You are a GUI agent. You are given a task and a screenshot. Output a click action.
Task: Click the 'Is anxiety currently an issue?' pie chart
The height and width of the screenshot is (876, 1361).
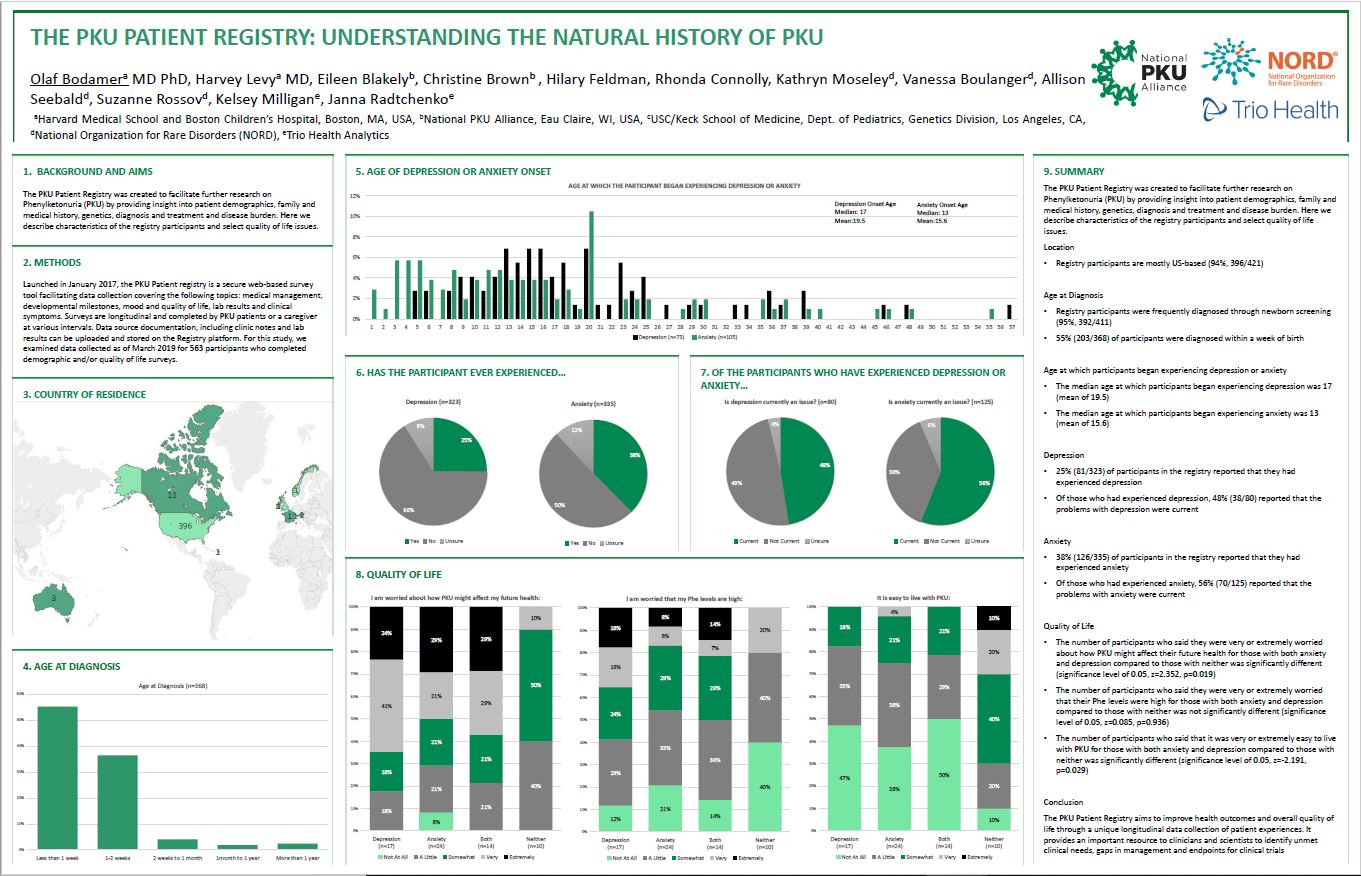tap(940, 469)
